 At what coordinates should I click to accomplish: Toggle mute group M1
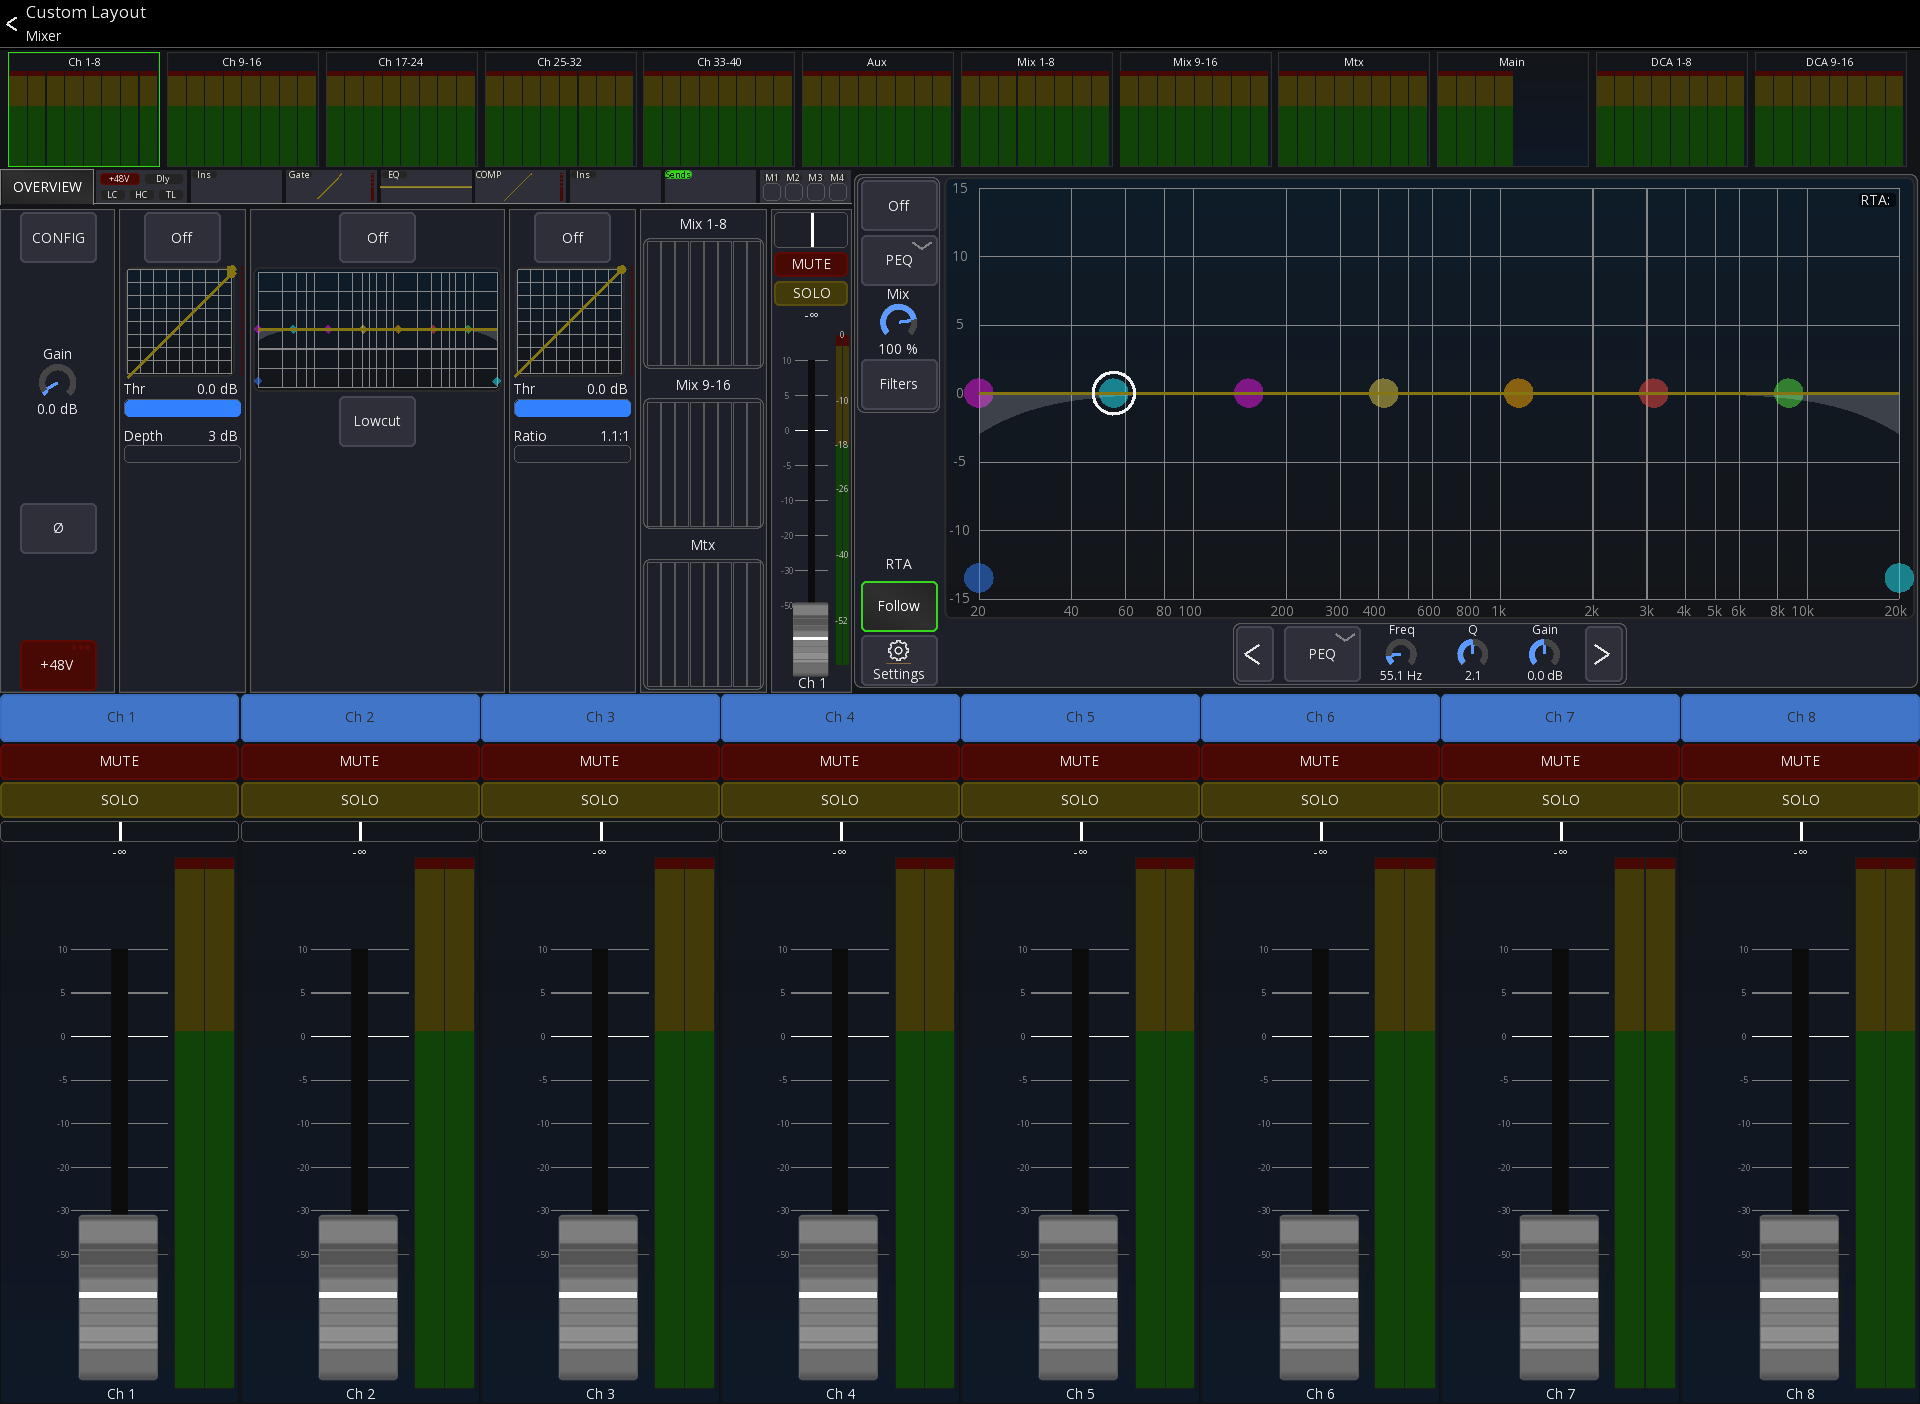coord(772,191)
